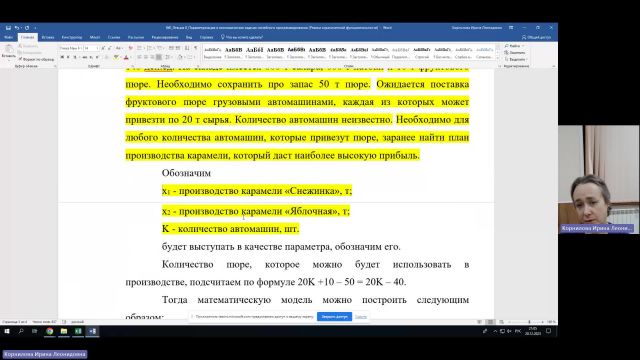This screenshot has height=360, width=640.
Task: Switch to print layout view icon
Action: [491, 322]
